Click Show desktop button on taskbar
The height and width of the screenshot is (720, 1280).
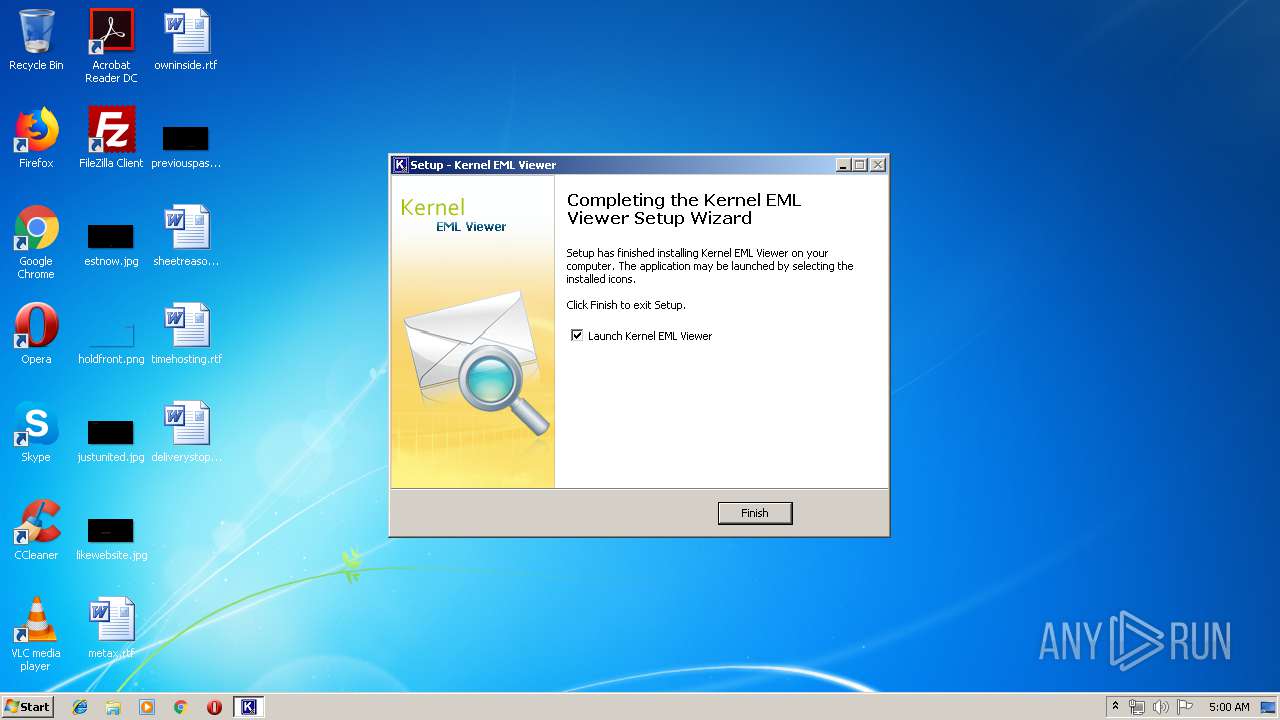click(x=1269, y=707)
